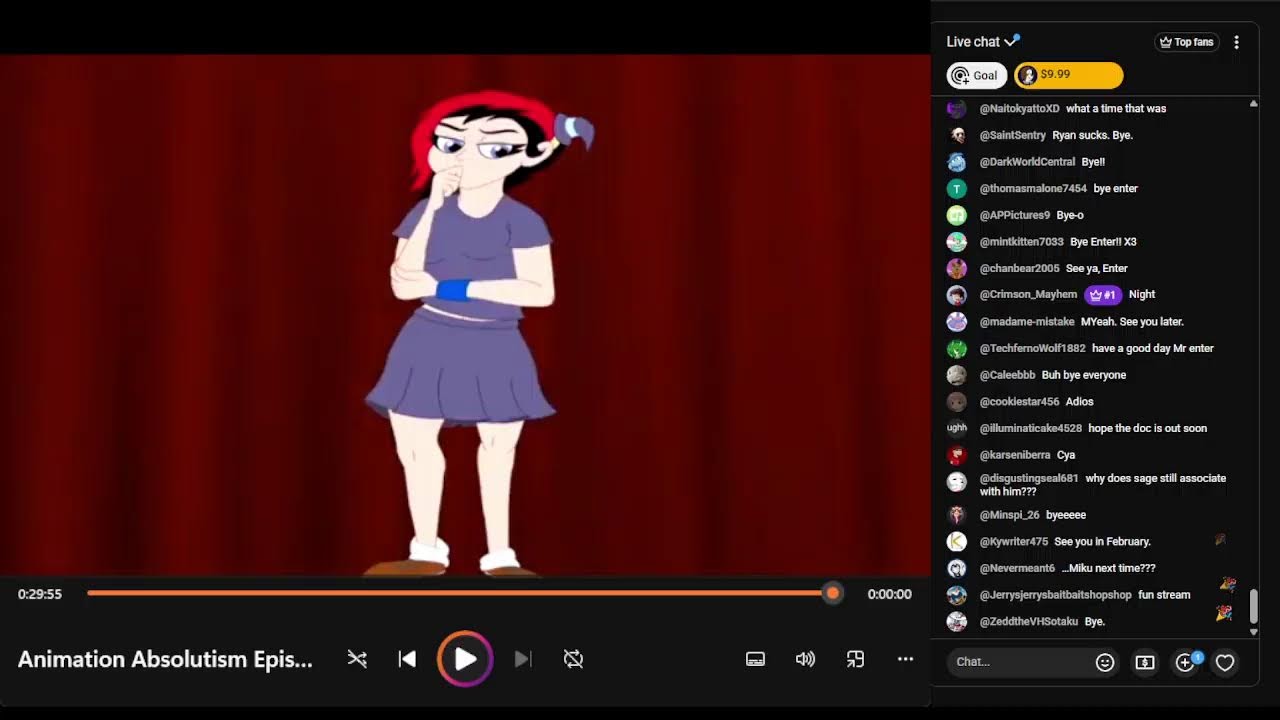Open @DarkWorldCentral's avatar
The image size is (1280, 720).
tap(957, 162)
